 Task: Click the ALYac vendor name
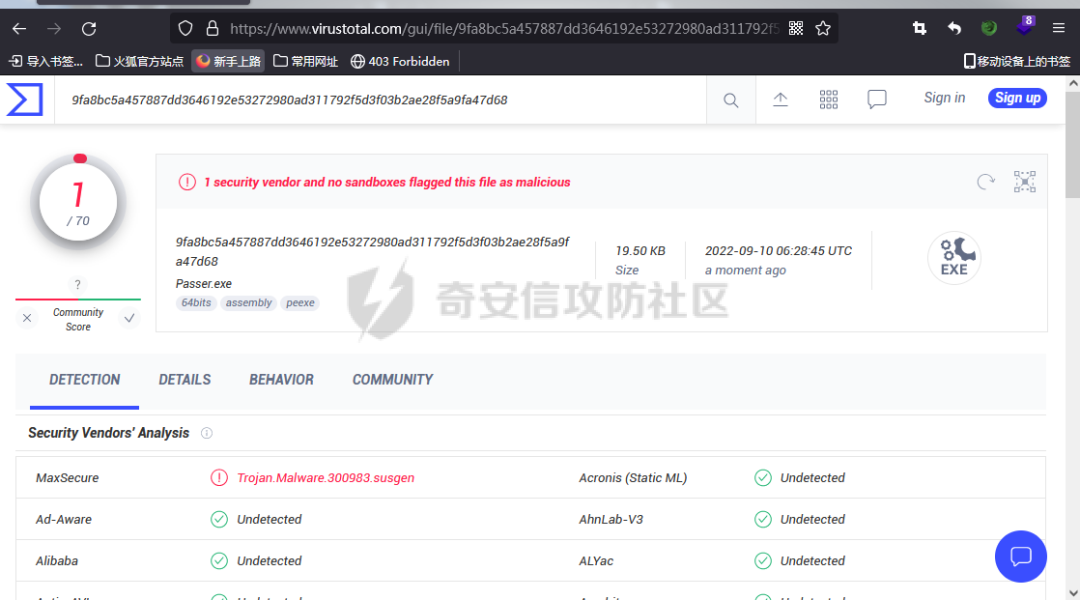596,561
